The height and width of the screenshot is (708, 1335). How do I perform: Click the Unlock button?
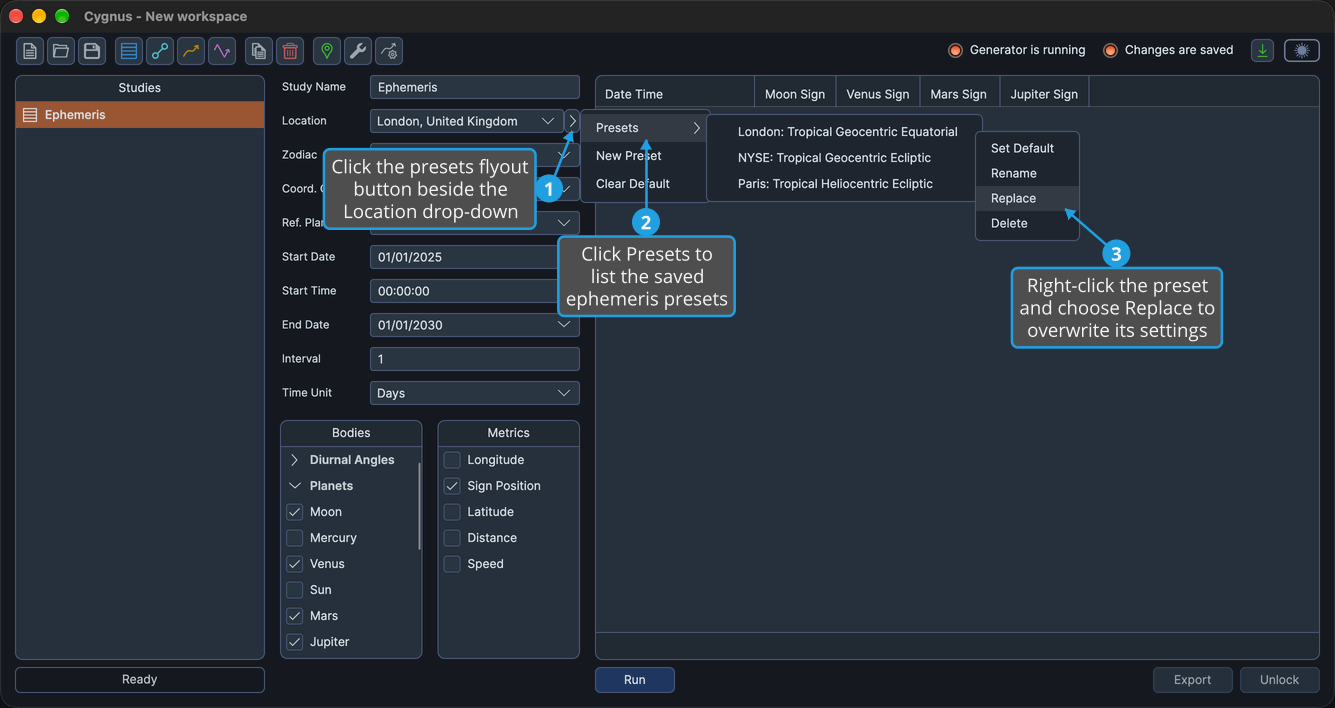pos(1279,680)
